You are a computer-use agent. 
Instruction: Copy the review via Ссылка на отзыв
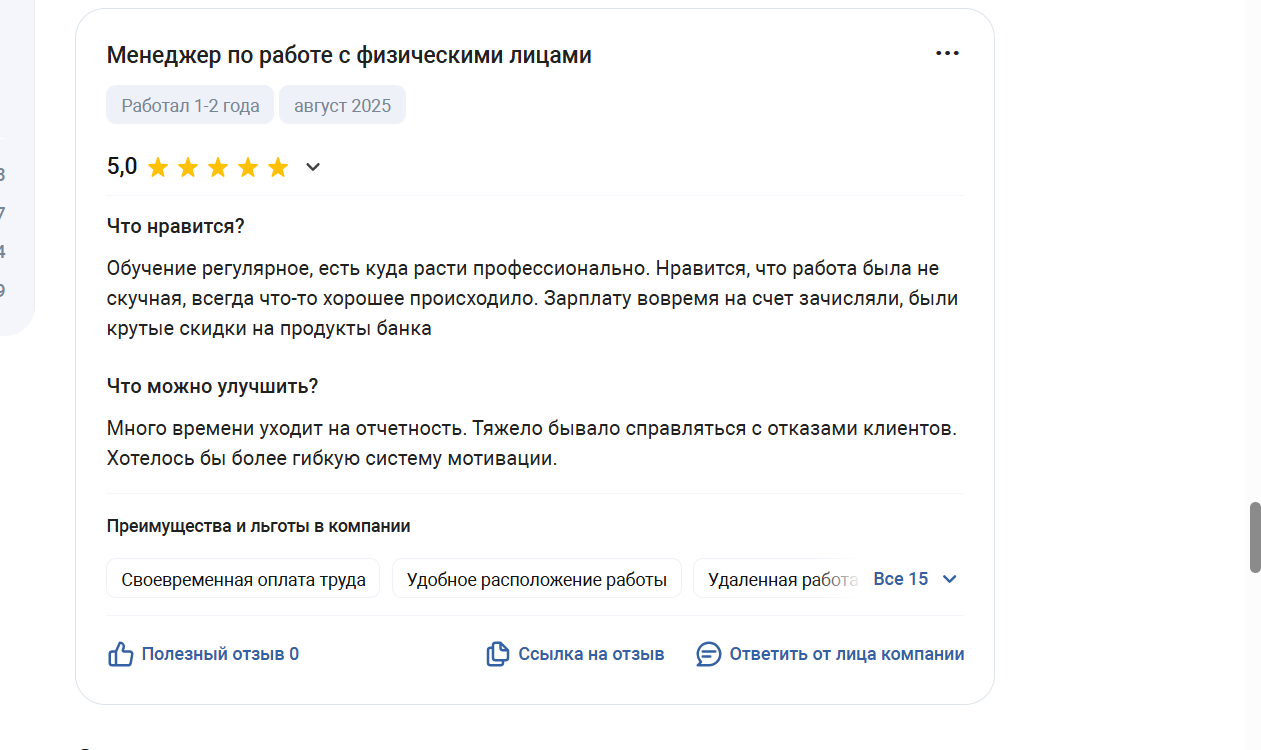591,654
